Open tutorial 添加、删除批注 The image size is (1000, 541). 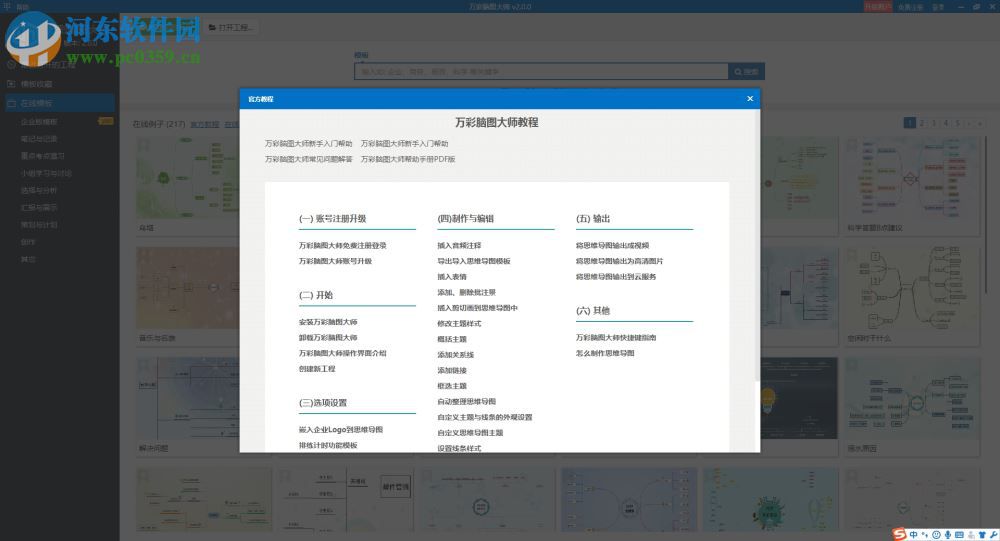[466, 292]
